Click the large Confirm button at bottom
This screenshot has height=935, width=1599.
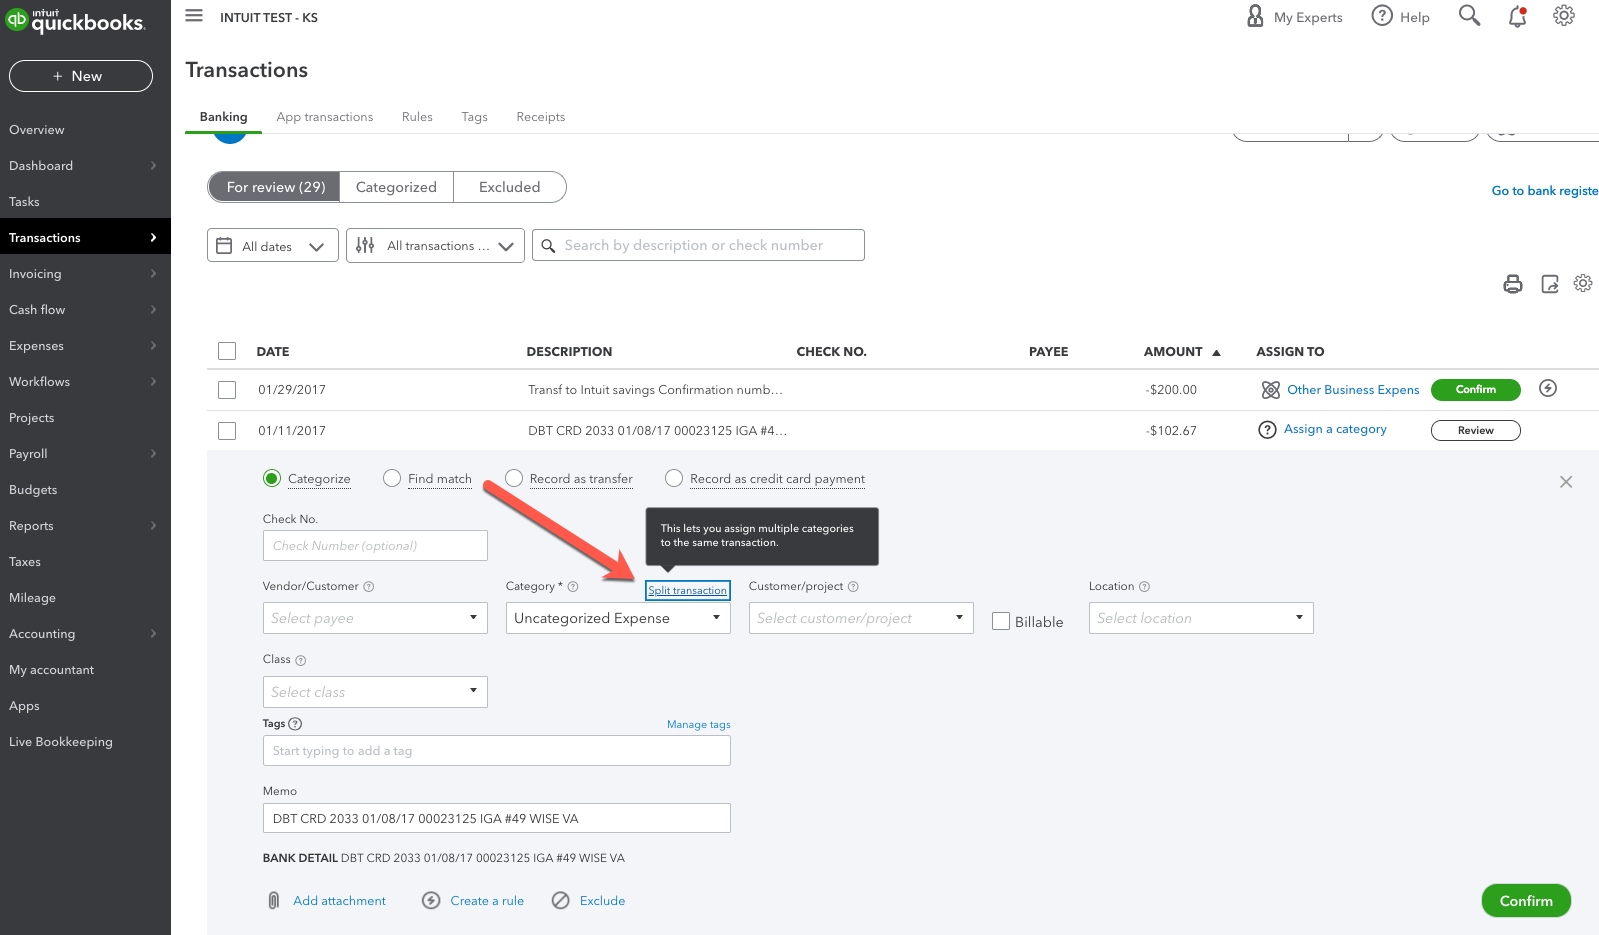[x=1526, y=901]
